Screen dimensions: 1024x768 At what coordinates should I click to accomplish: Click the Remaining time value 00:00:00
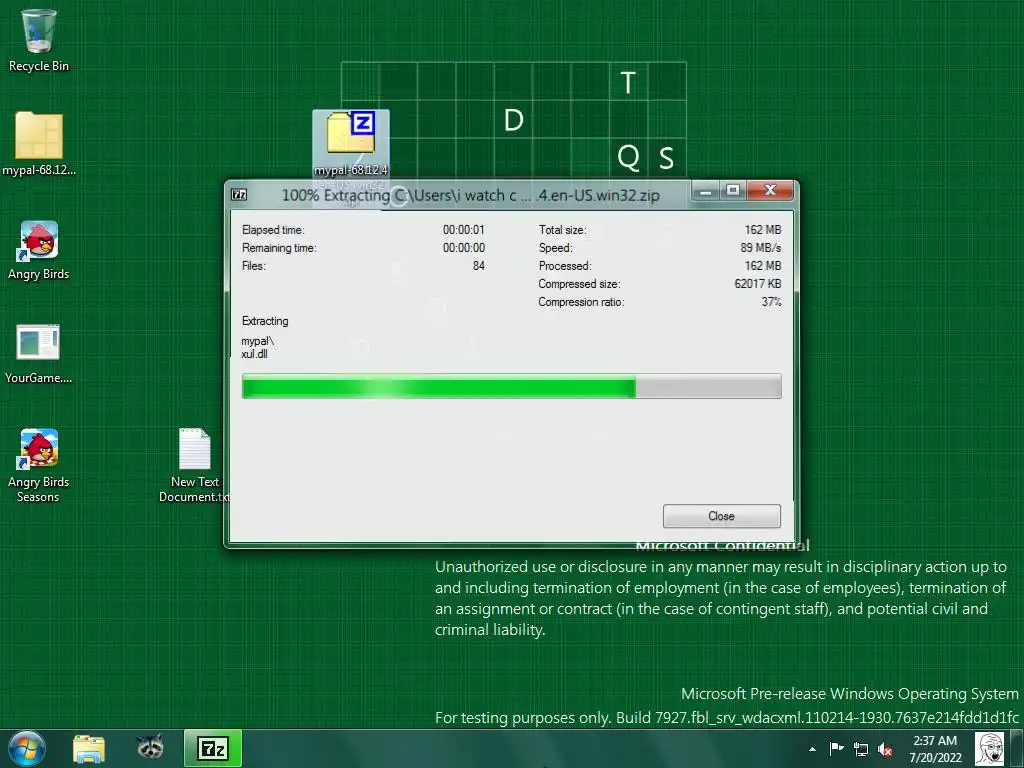pos(464,248)
